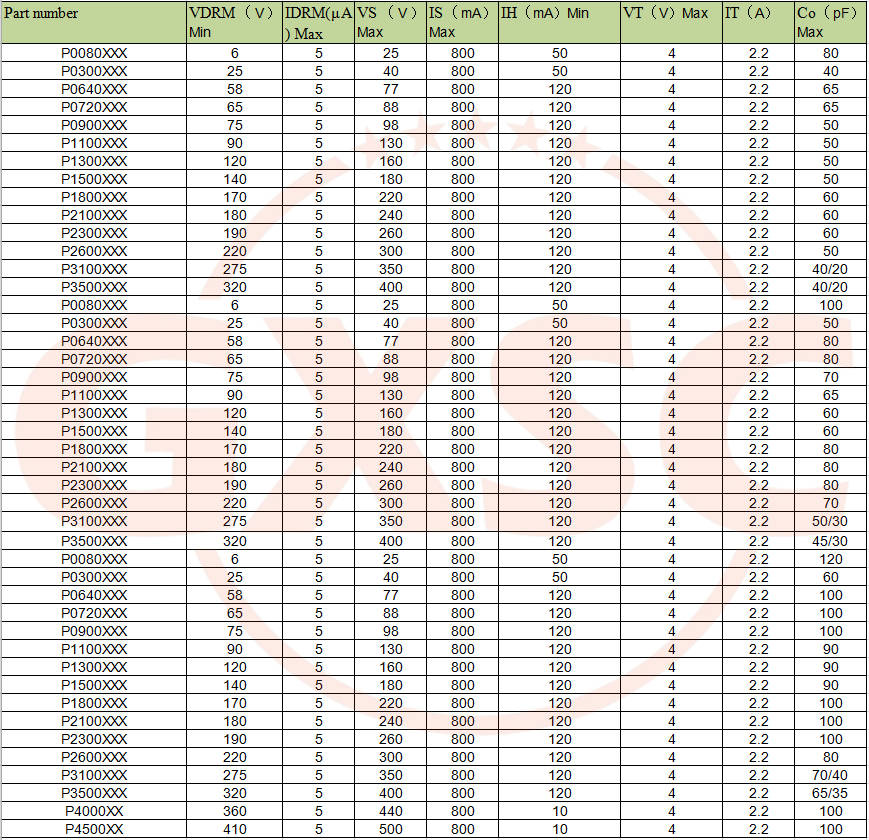The height and width of the screenshot is (840, 869).
Task: Select IS value 800 in P4500XX row
Action: tap(463, 829)
